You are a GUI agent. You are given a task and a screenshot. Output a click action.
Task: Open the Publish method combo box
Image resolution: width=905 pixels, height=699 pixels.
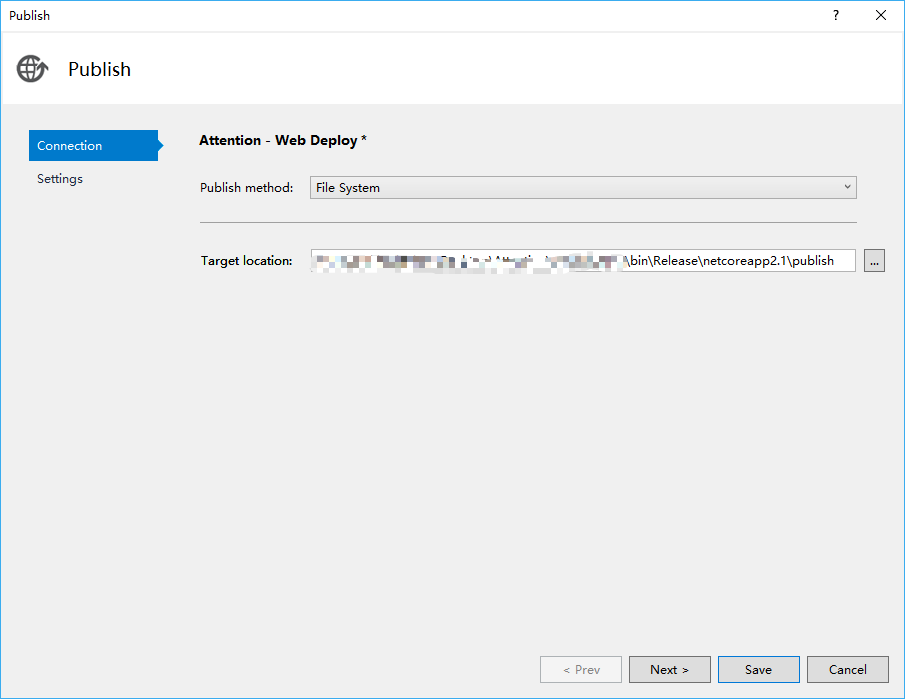click(582, 187)
